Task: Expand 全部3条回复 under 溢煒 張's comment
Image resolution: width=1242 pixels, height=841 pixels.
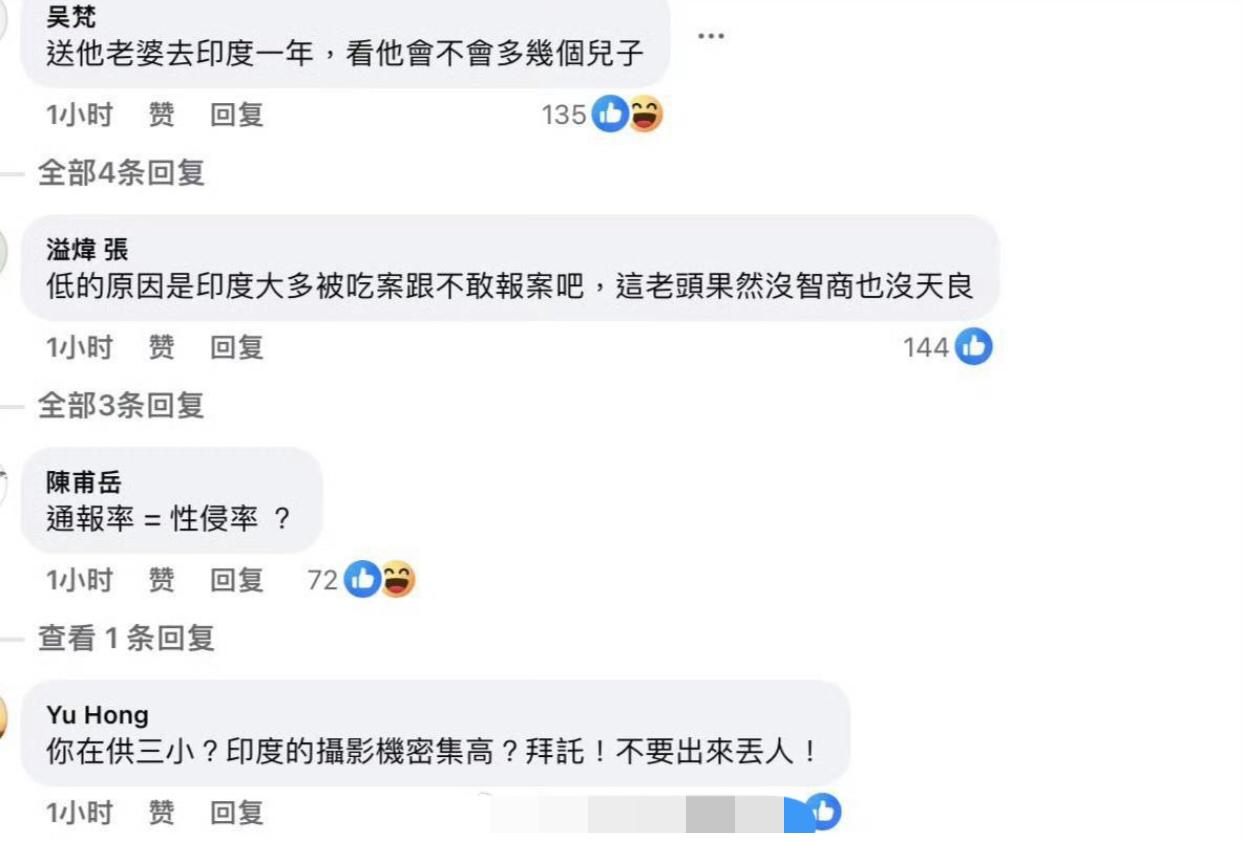Action: (121, 405)
